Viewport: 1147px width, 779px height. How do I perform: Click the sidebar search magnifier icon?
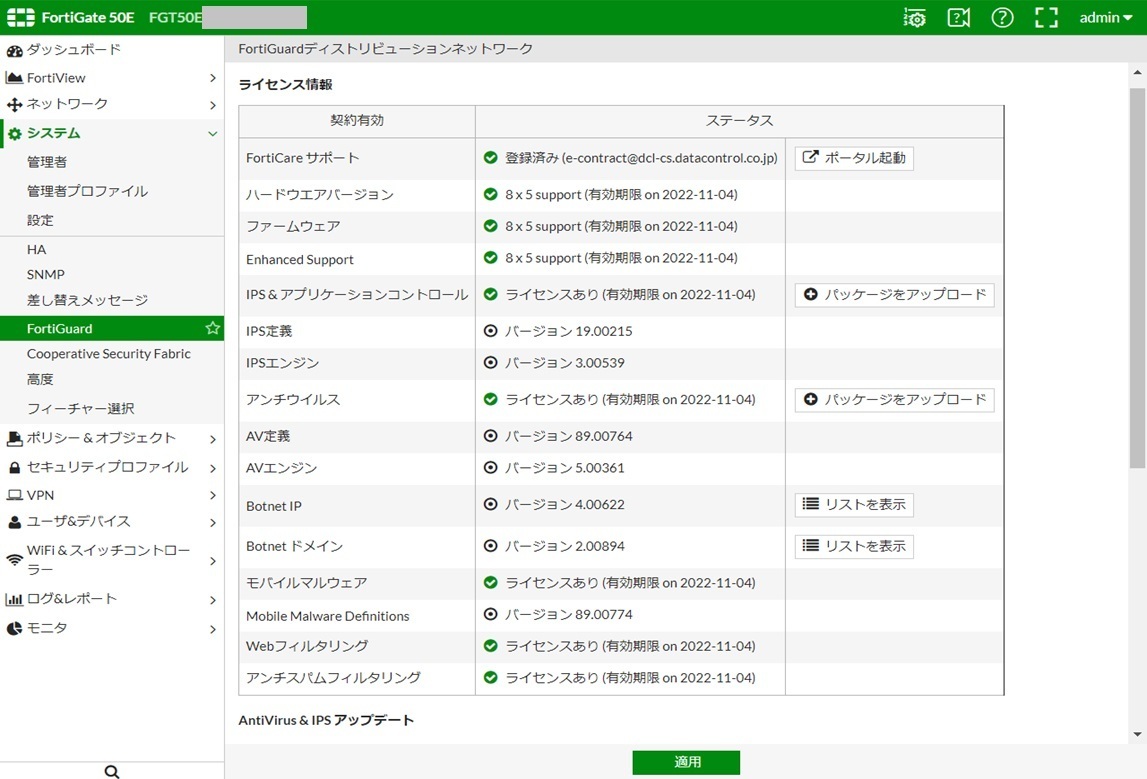point(111,771)
